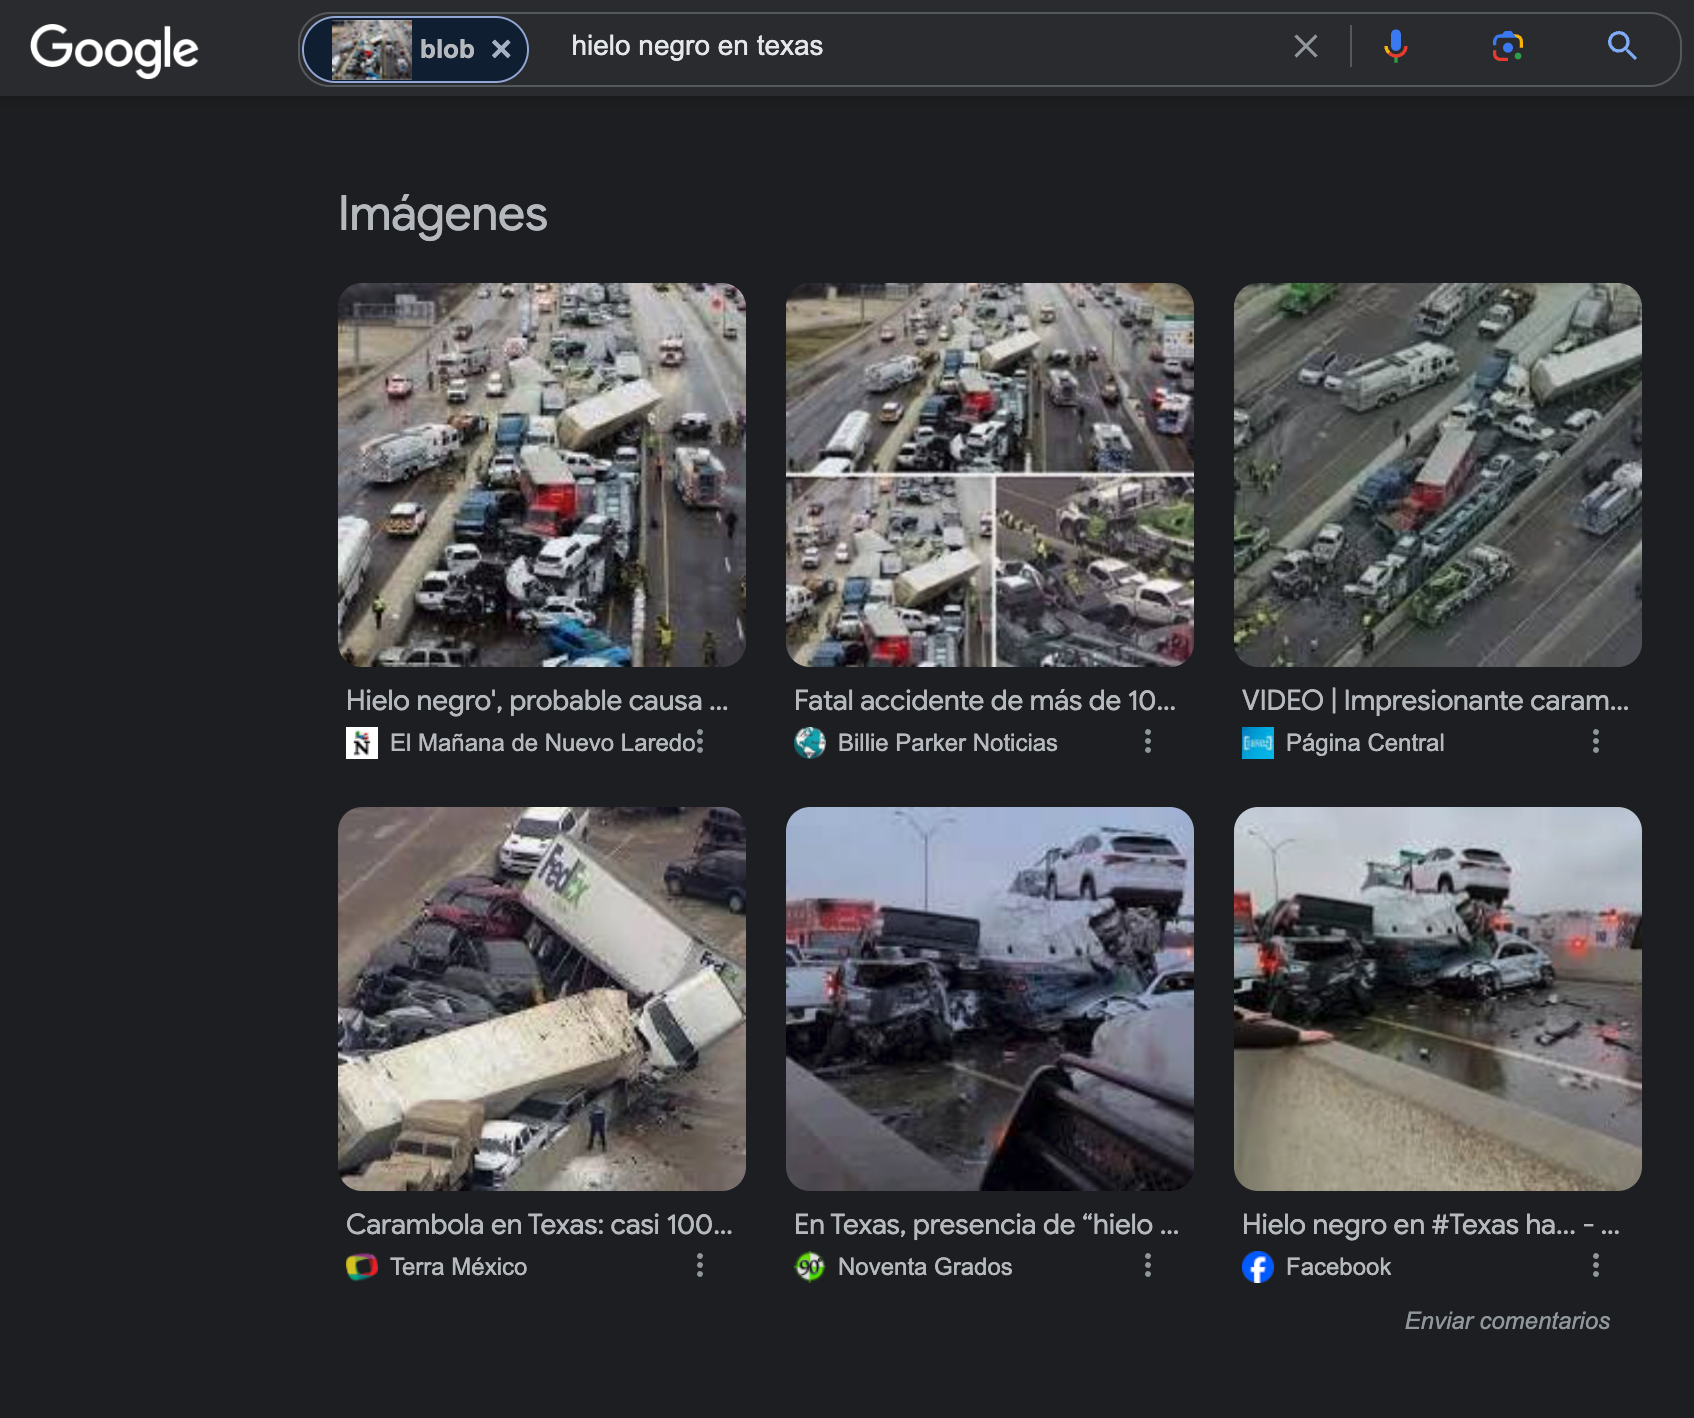Open 'VIDEO | Impresionante caram...' link
The width and height of the screenshot is (1694, 1418).
[1435, 700]
